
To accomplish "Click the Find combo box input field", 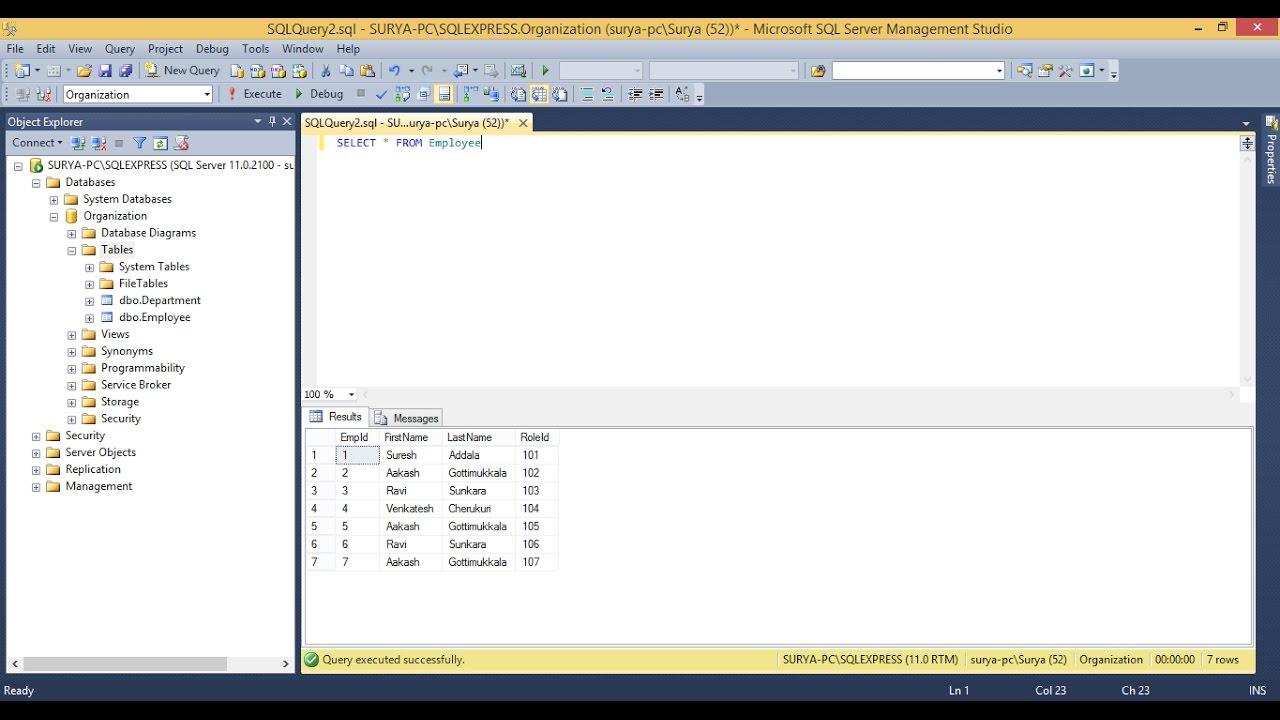I will coord(913,71).
